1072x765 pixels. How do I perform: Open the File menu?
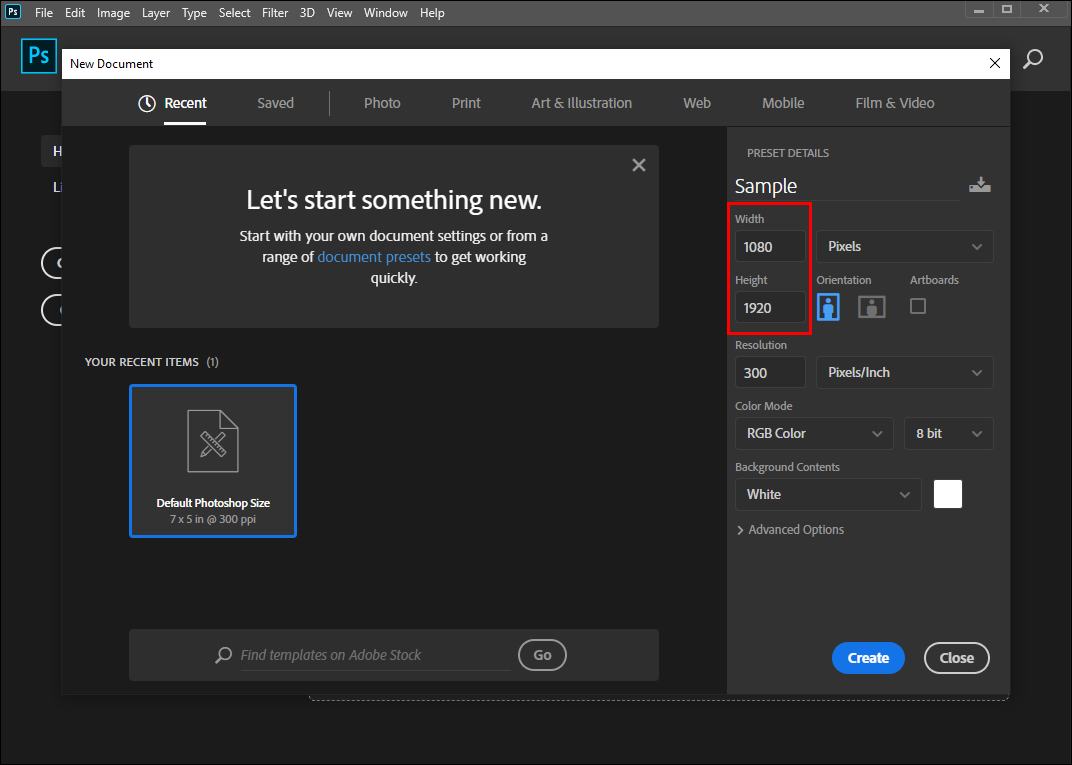point(44,13)
